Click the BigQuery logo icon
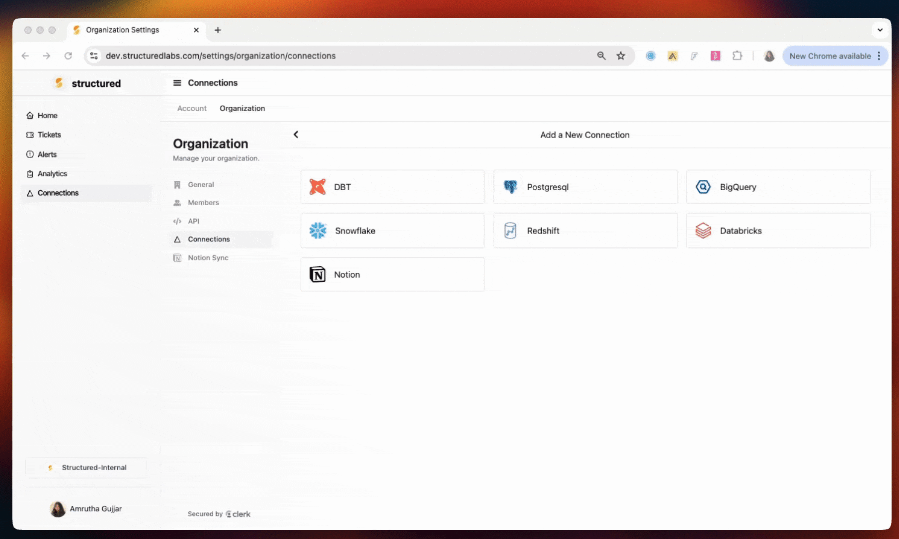899x539 pixels. [x=703, y=187]
